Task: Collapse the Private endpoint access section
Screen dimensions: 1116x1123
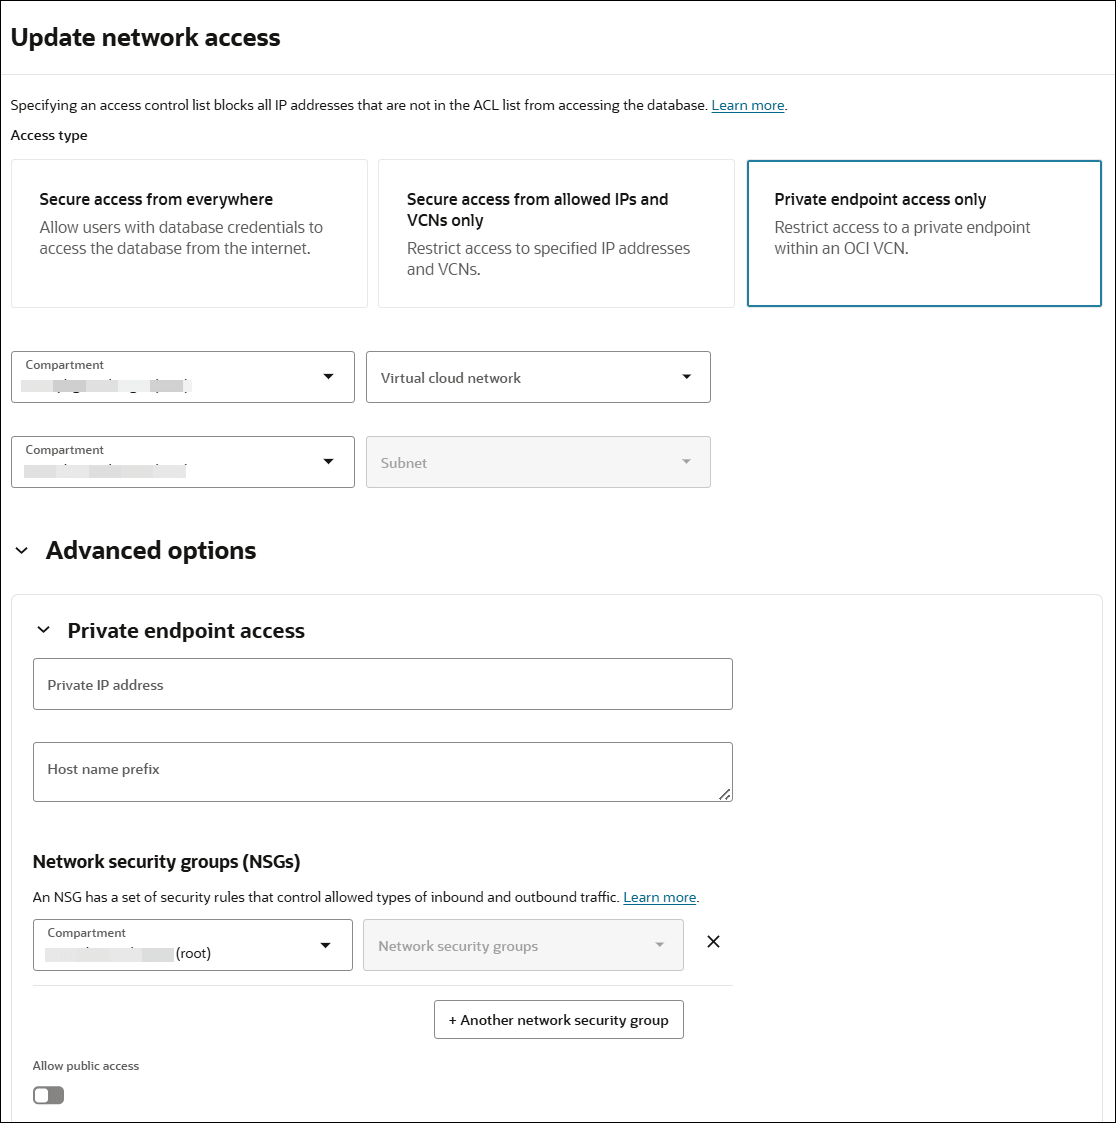Action: coord(43,630)
